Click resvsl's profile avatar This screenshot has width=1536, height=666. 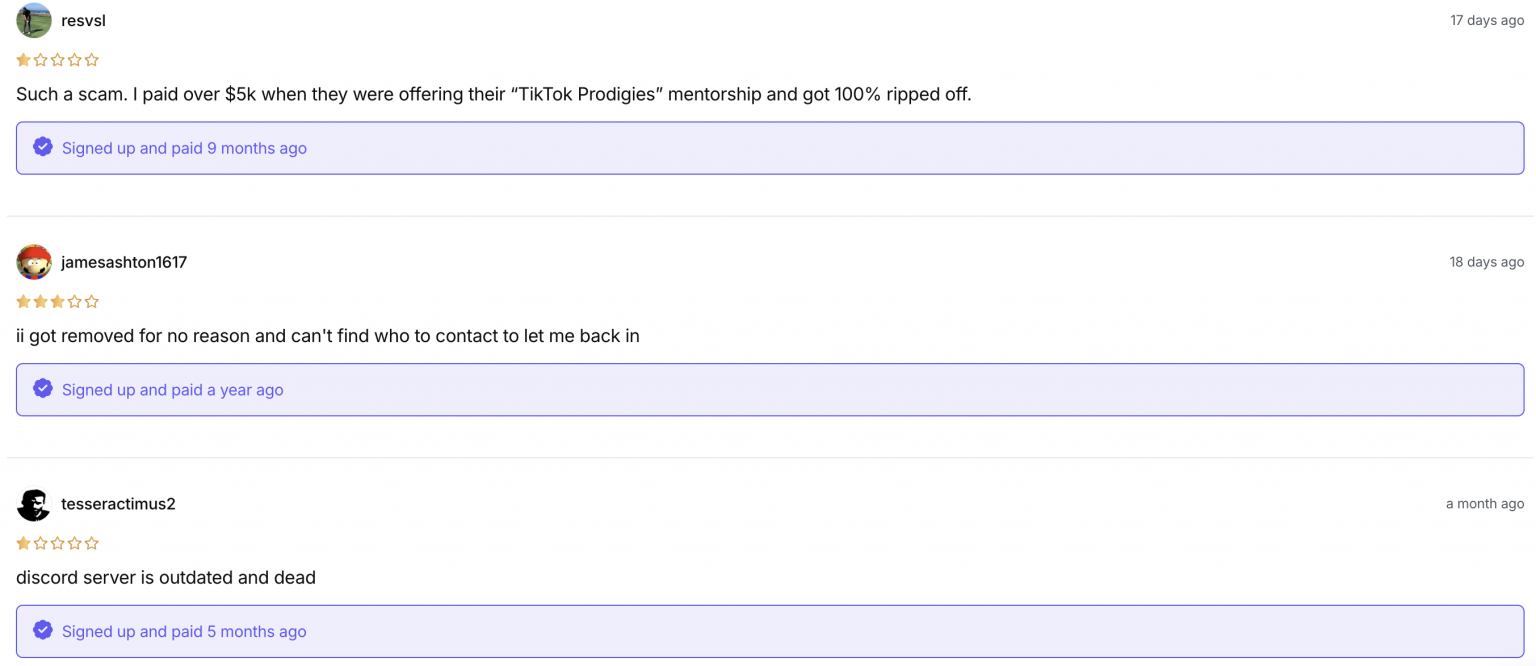click(x=34, y=20)
